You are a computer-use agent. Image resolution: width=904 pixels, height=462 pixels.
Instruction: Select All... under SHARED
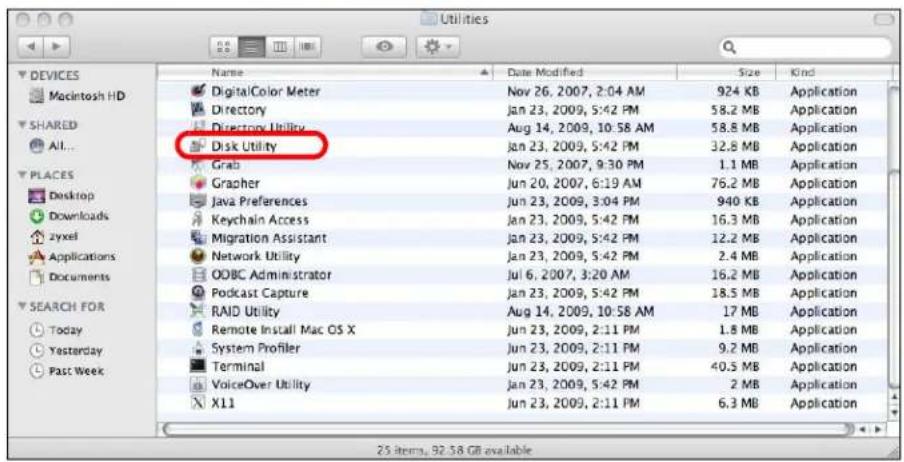(x=52, y=147)
